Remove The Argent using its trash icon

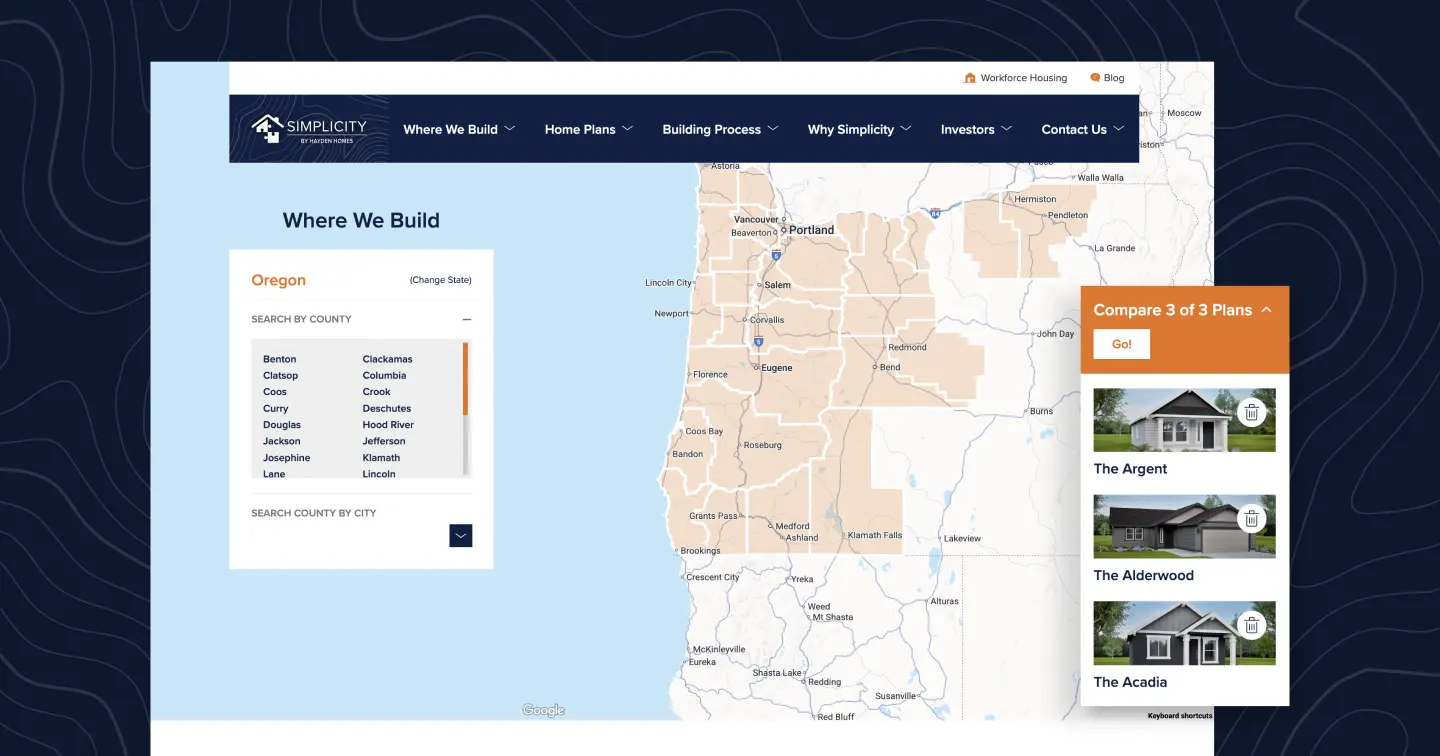(1252, 412)
